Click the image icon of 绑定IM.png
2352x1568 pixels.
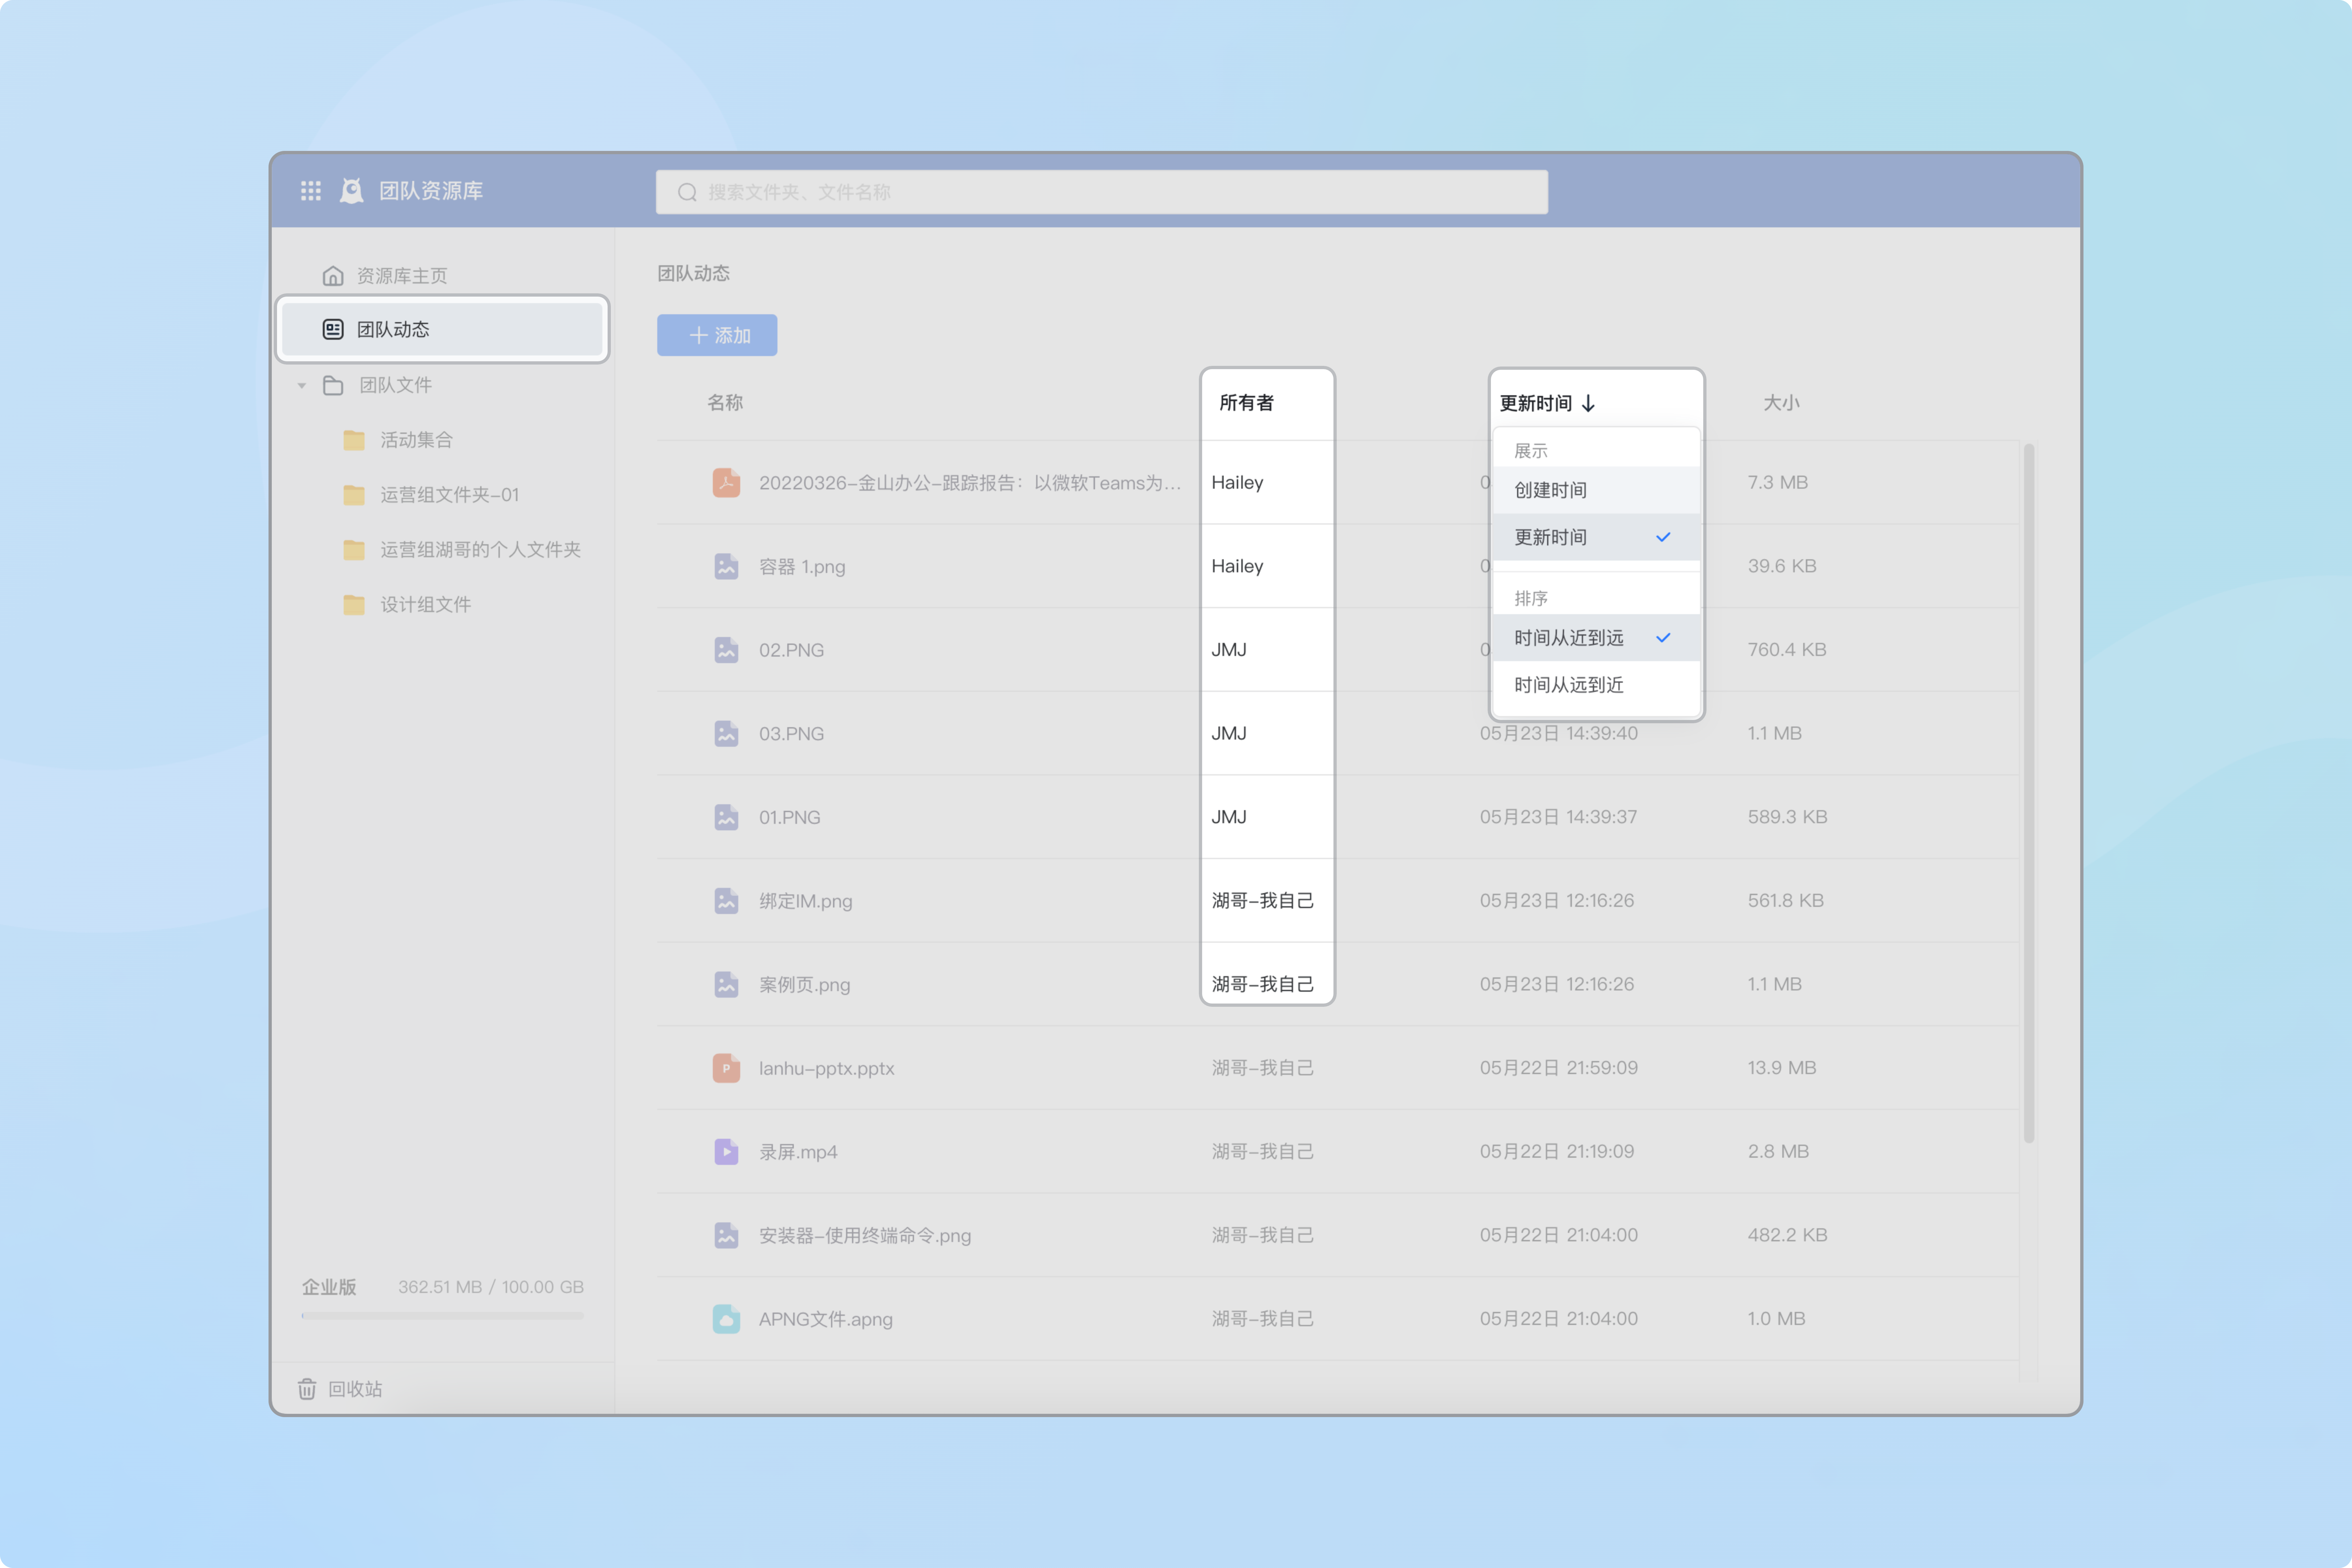tap(726, 901)
